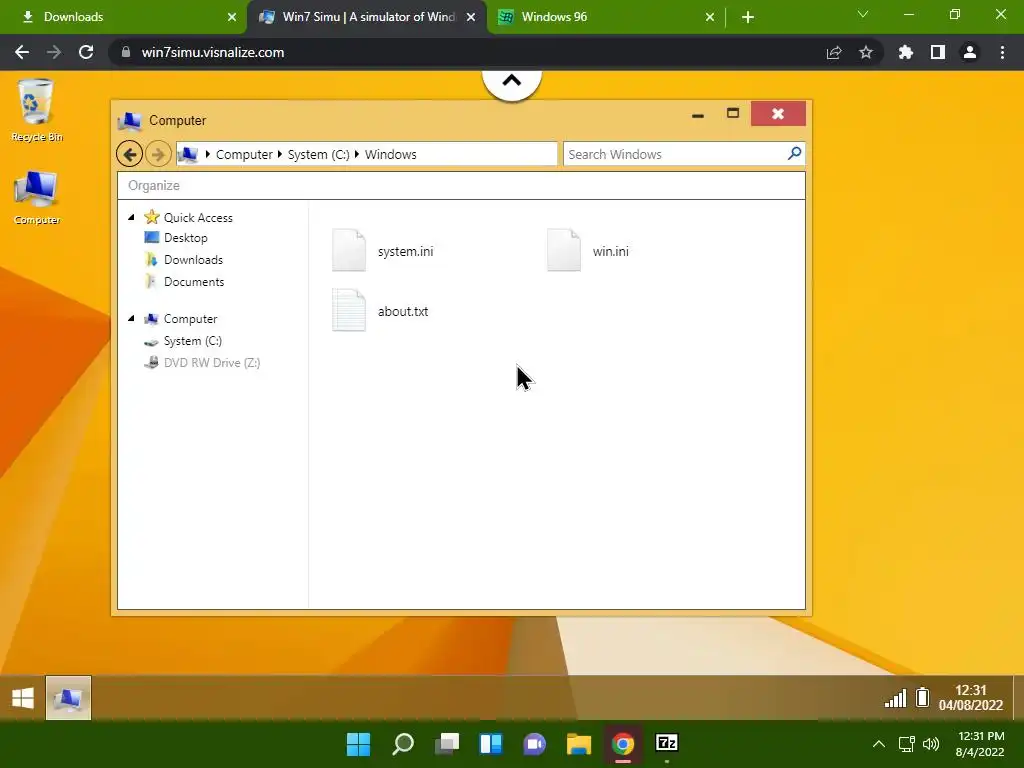Share this page with the share icon
Viewport: 1024px width, 768px height.
pos(834,52)
